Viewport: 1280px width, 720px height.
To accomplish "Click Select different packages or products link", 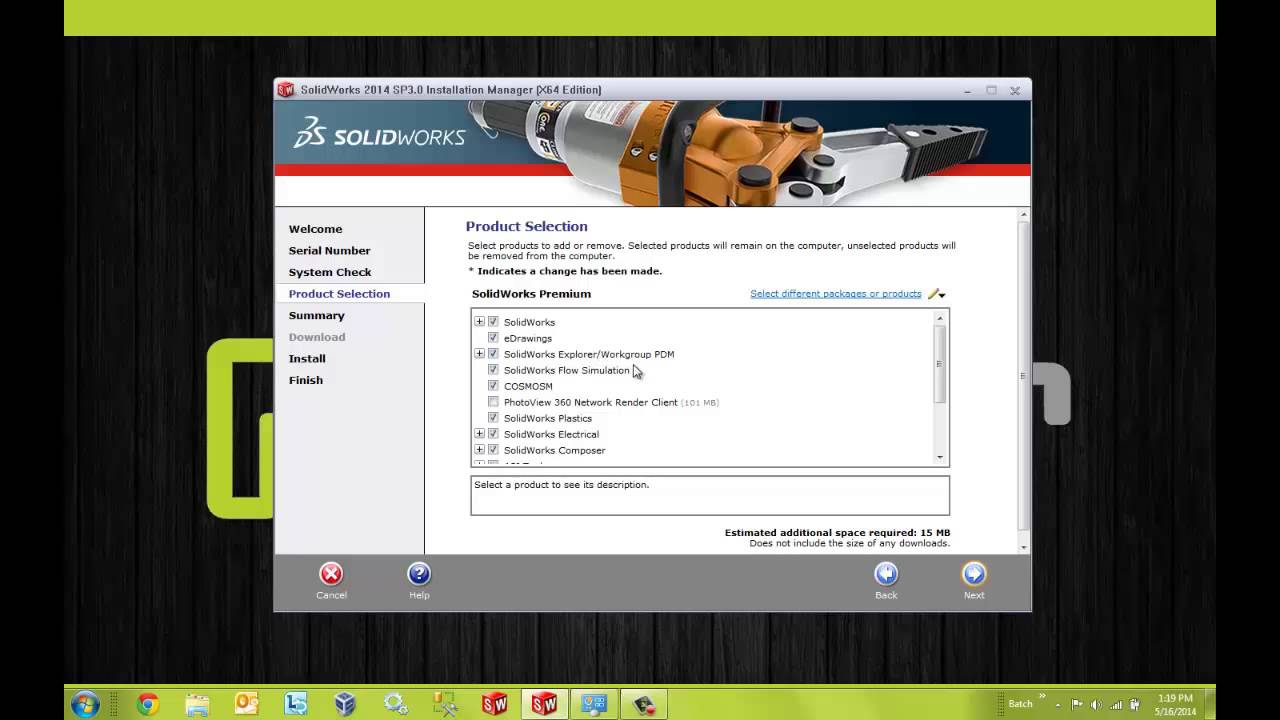I will (x=836, y=294).
